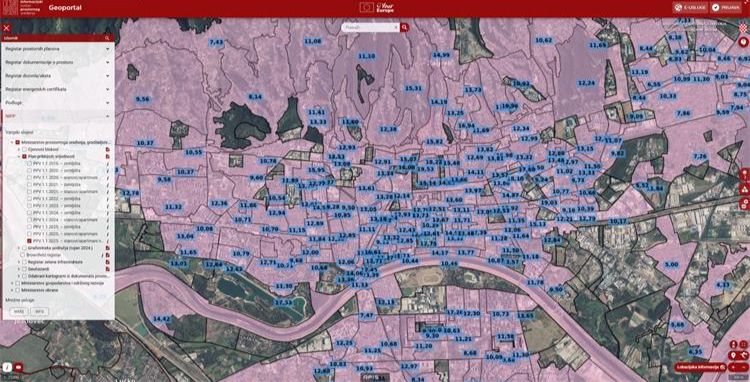Enable the Geohazardi checkbox
Screen dimensions: 750x382
[24, 269]
